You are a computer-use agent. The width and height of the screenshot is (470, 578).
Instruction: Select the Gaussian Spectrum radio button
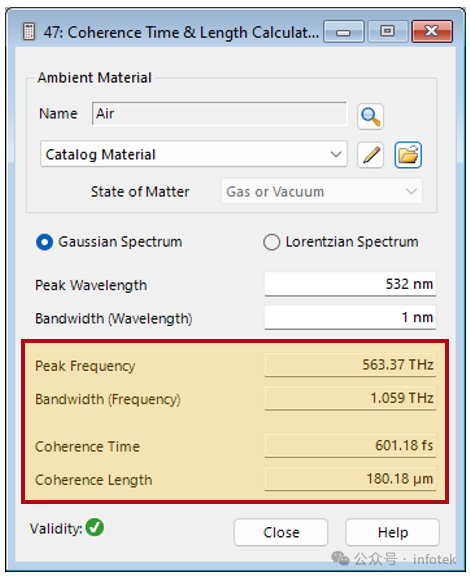coord(45,242)
